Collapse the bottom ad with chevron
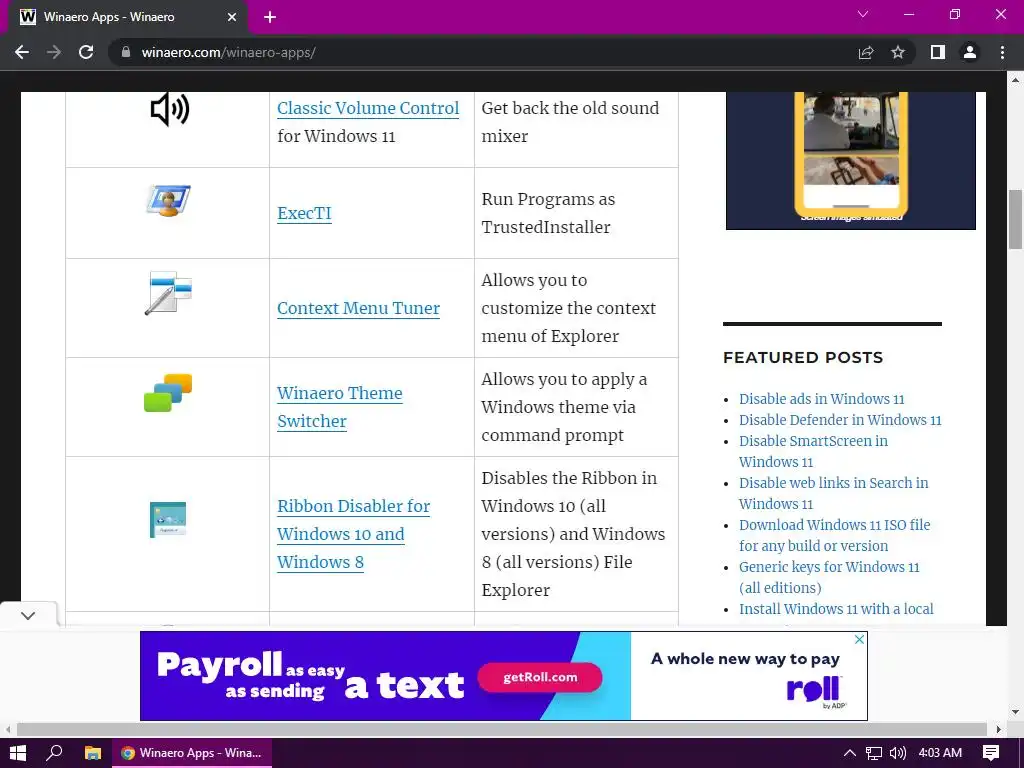 click(27, 616)
